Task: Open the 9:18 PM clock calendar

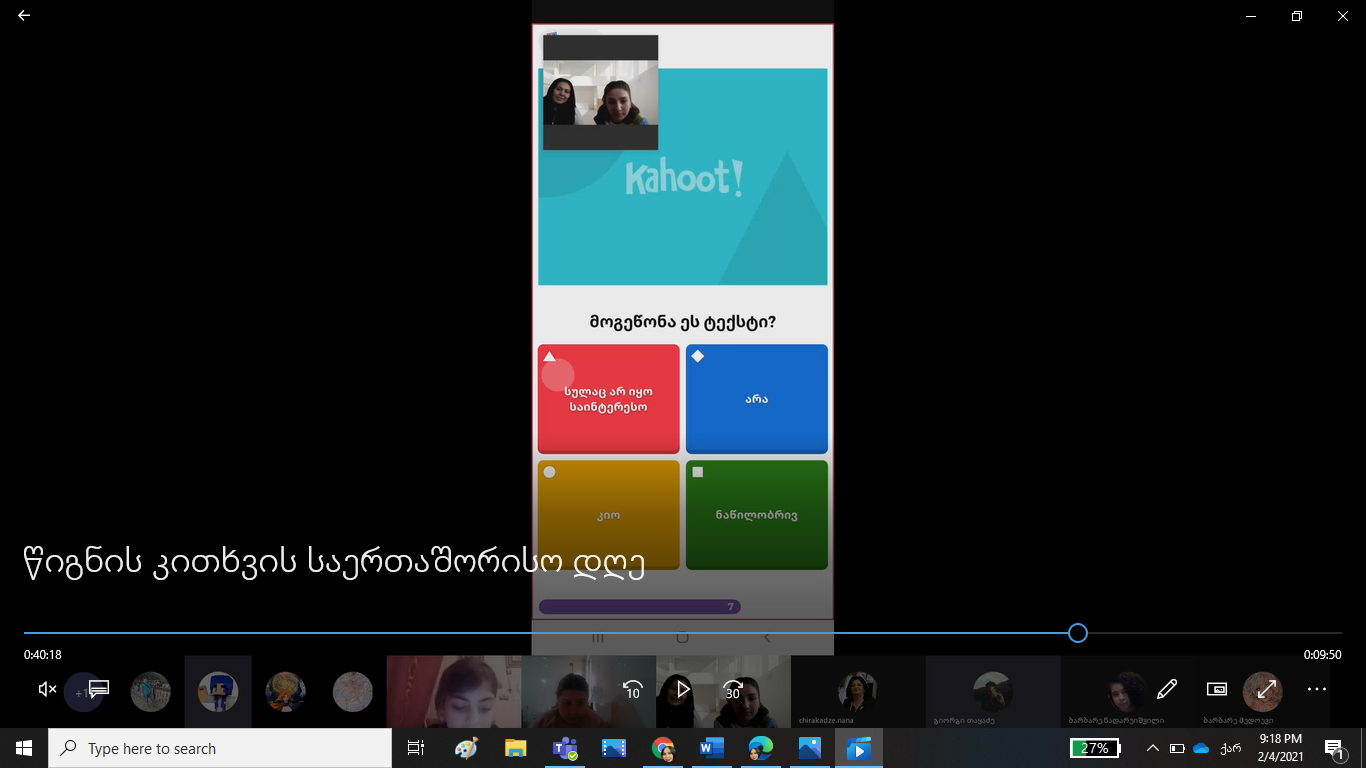Action: pyautogui.click(x=1282, y=748)
